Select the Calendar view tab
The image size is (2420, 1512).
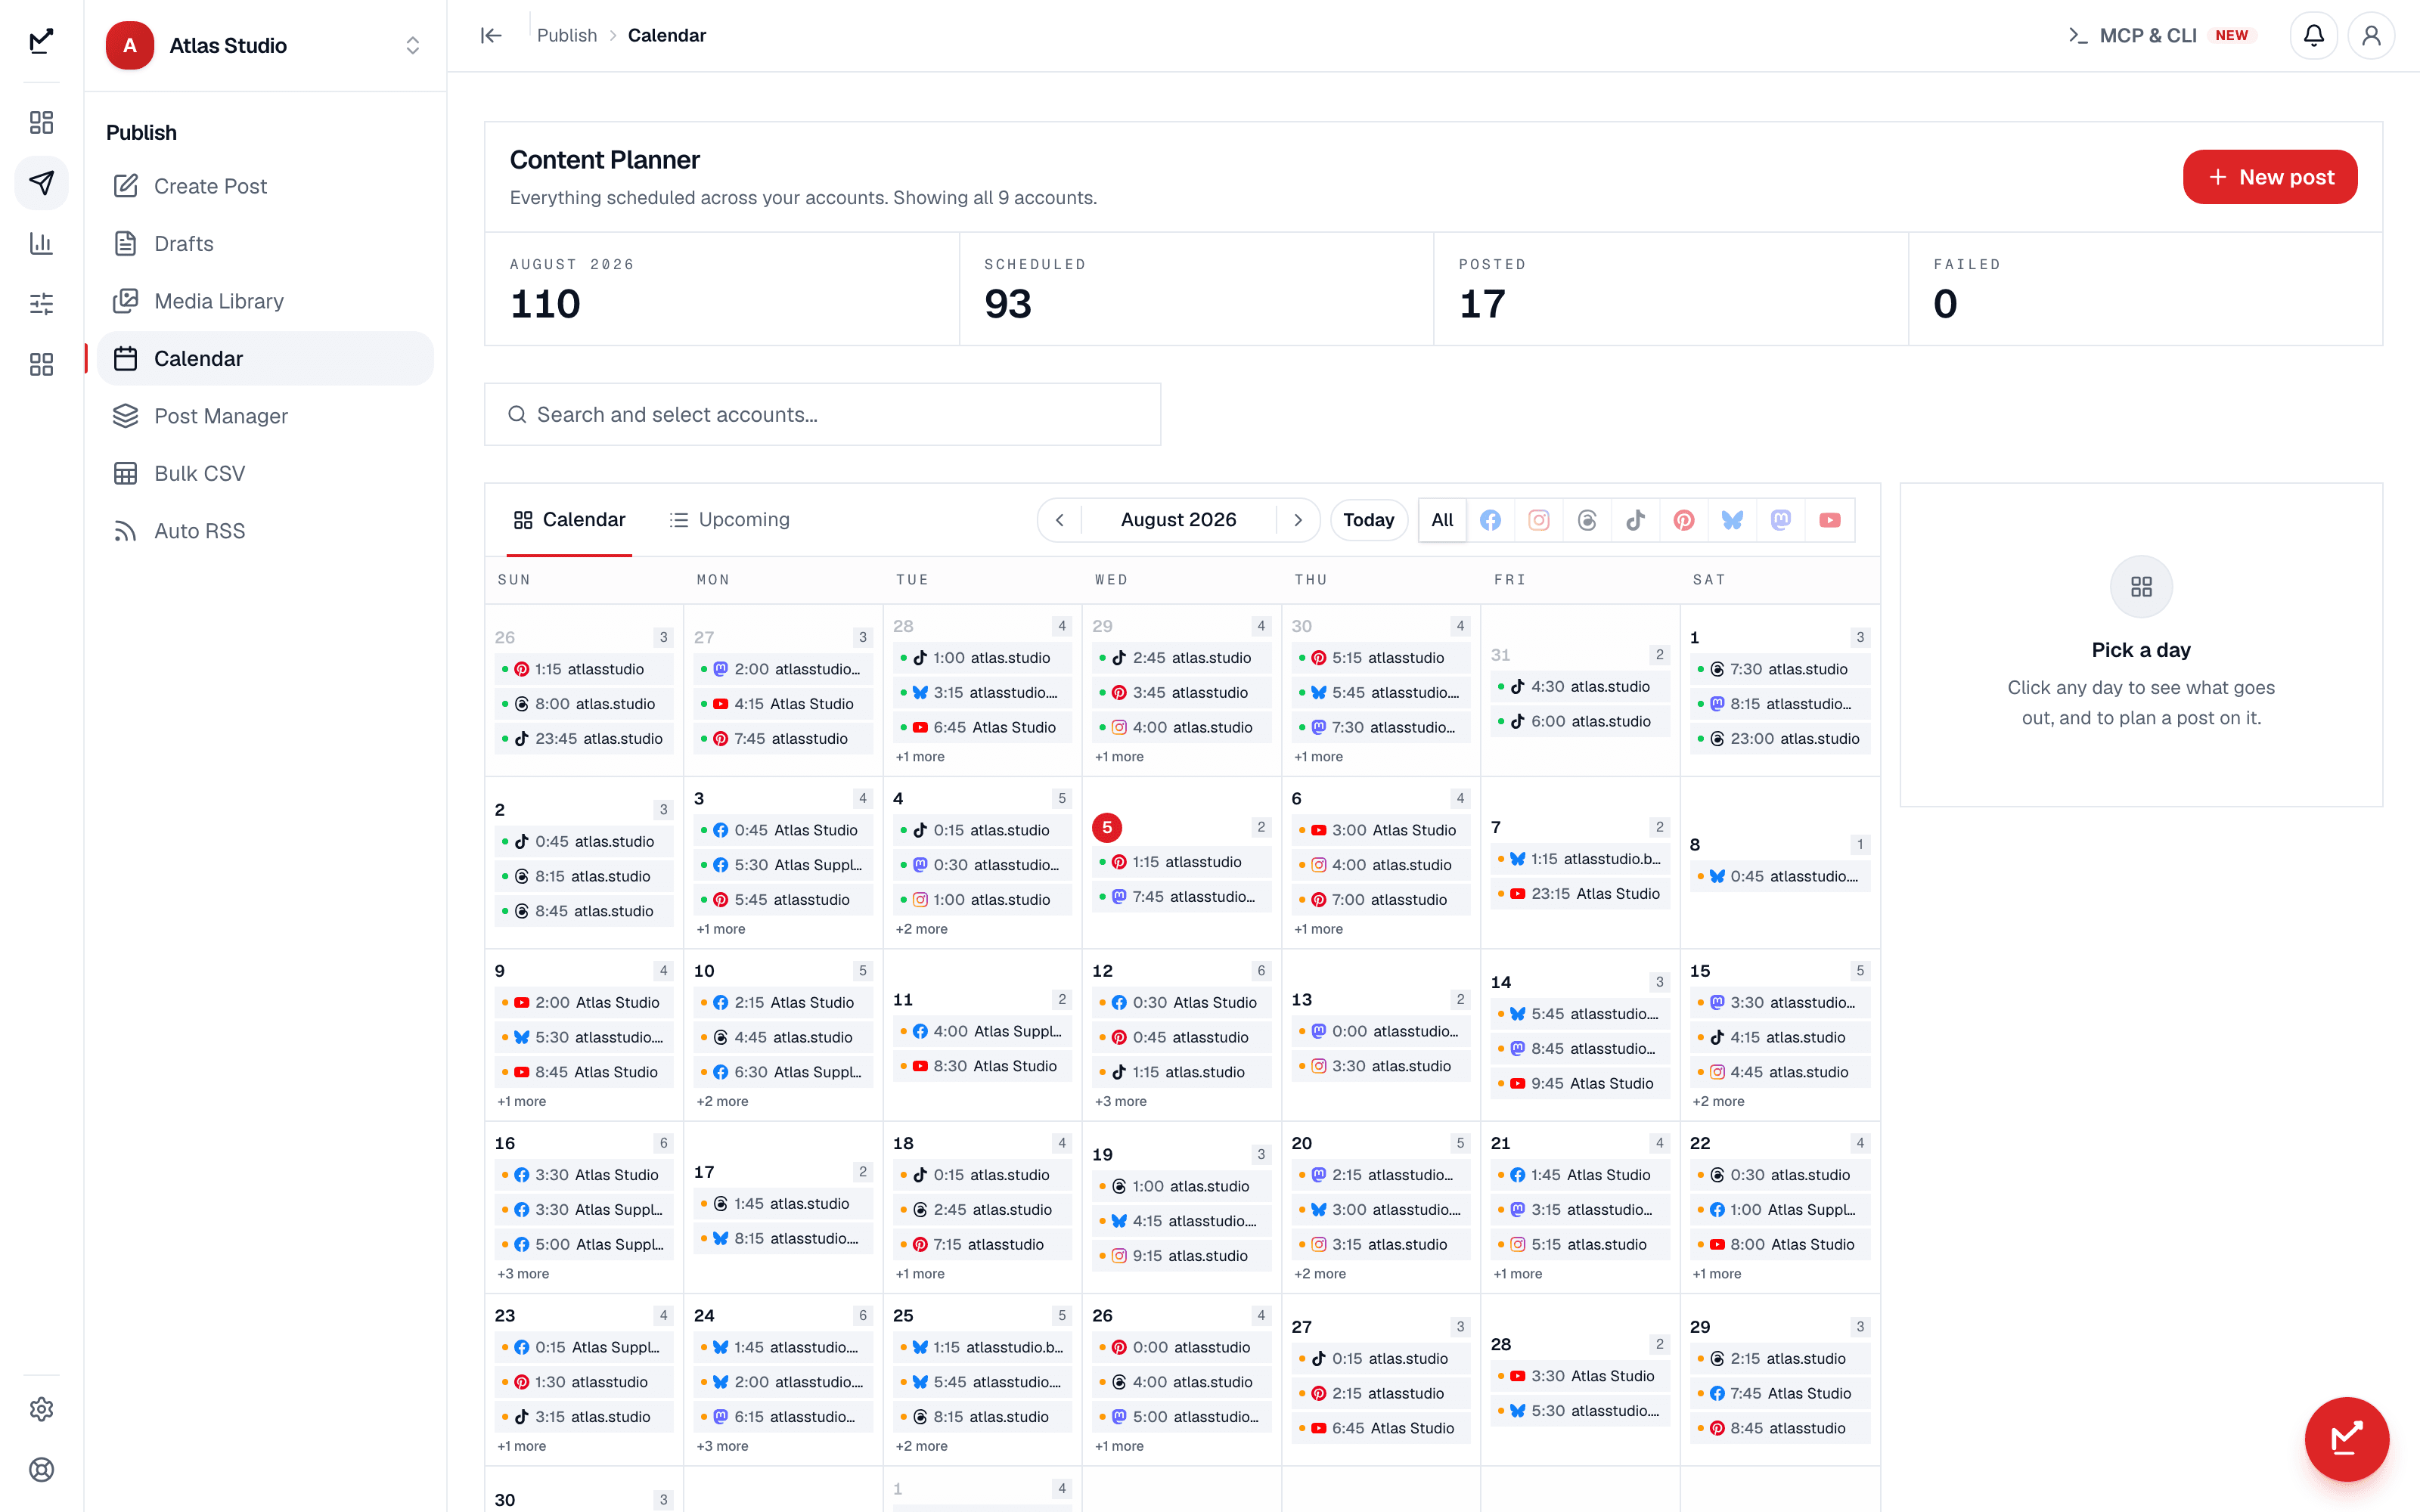(x=569, y=520)
